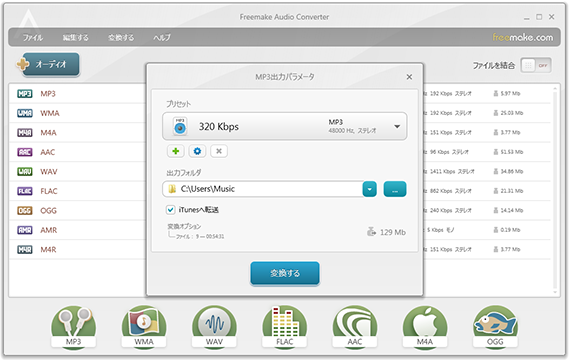
Task: Click the C:\Users\Music path field
Action: [262, 189]
